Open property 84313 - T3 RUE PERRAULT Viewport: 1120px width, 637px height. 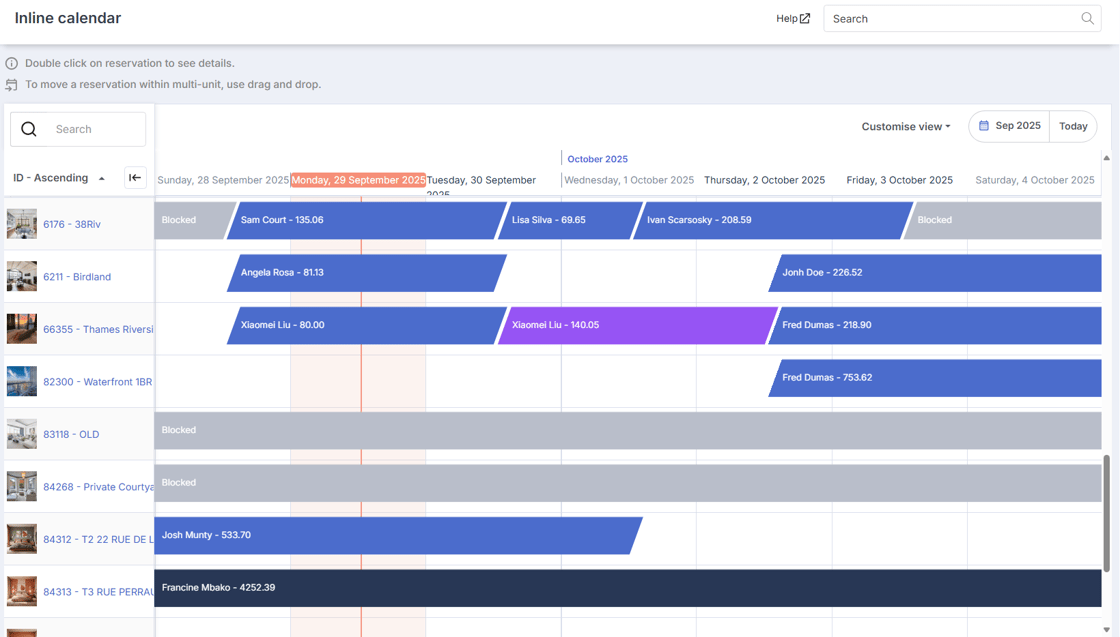click(98, 592)
